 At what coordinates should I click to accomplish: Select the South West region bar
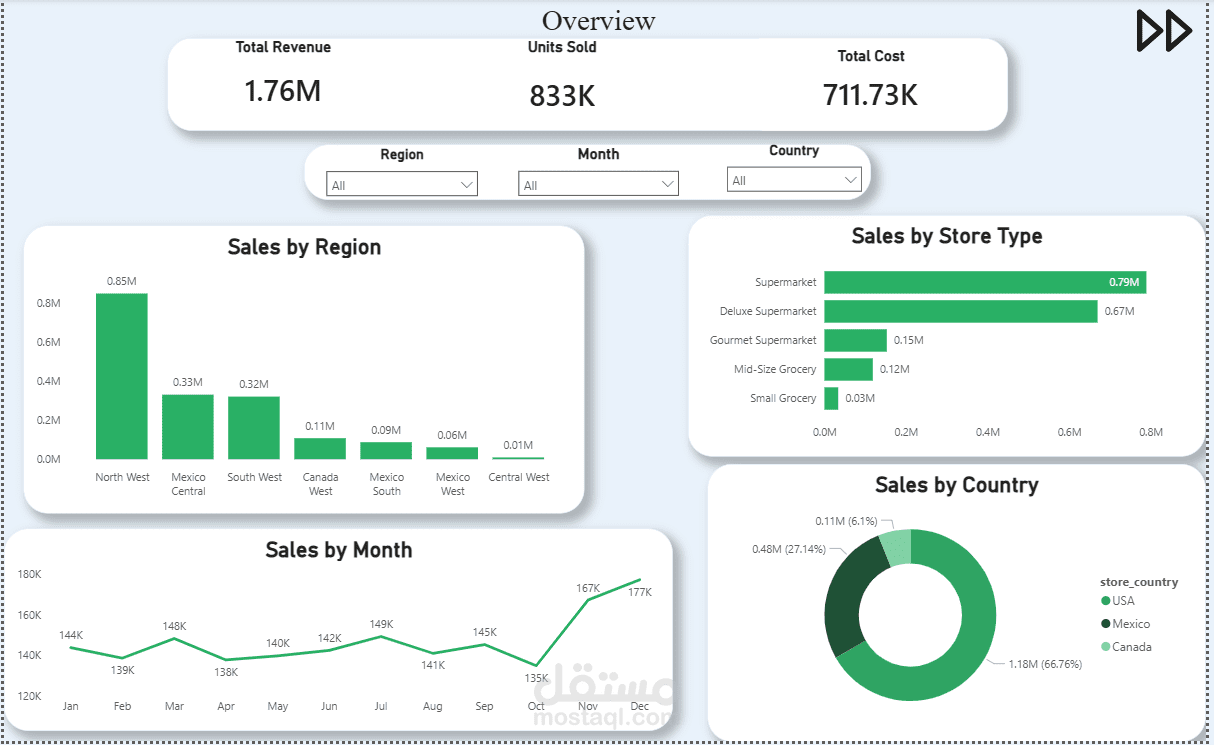254,428
